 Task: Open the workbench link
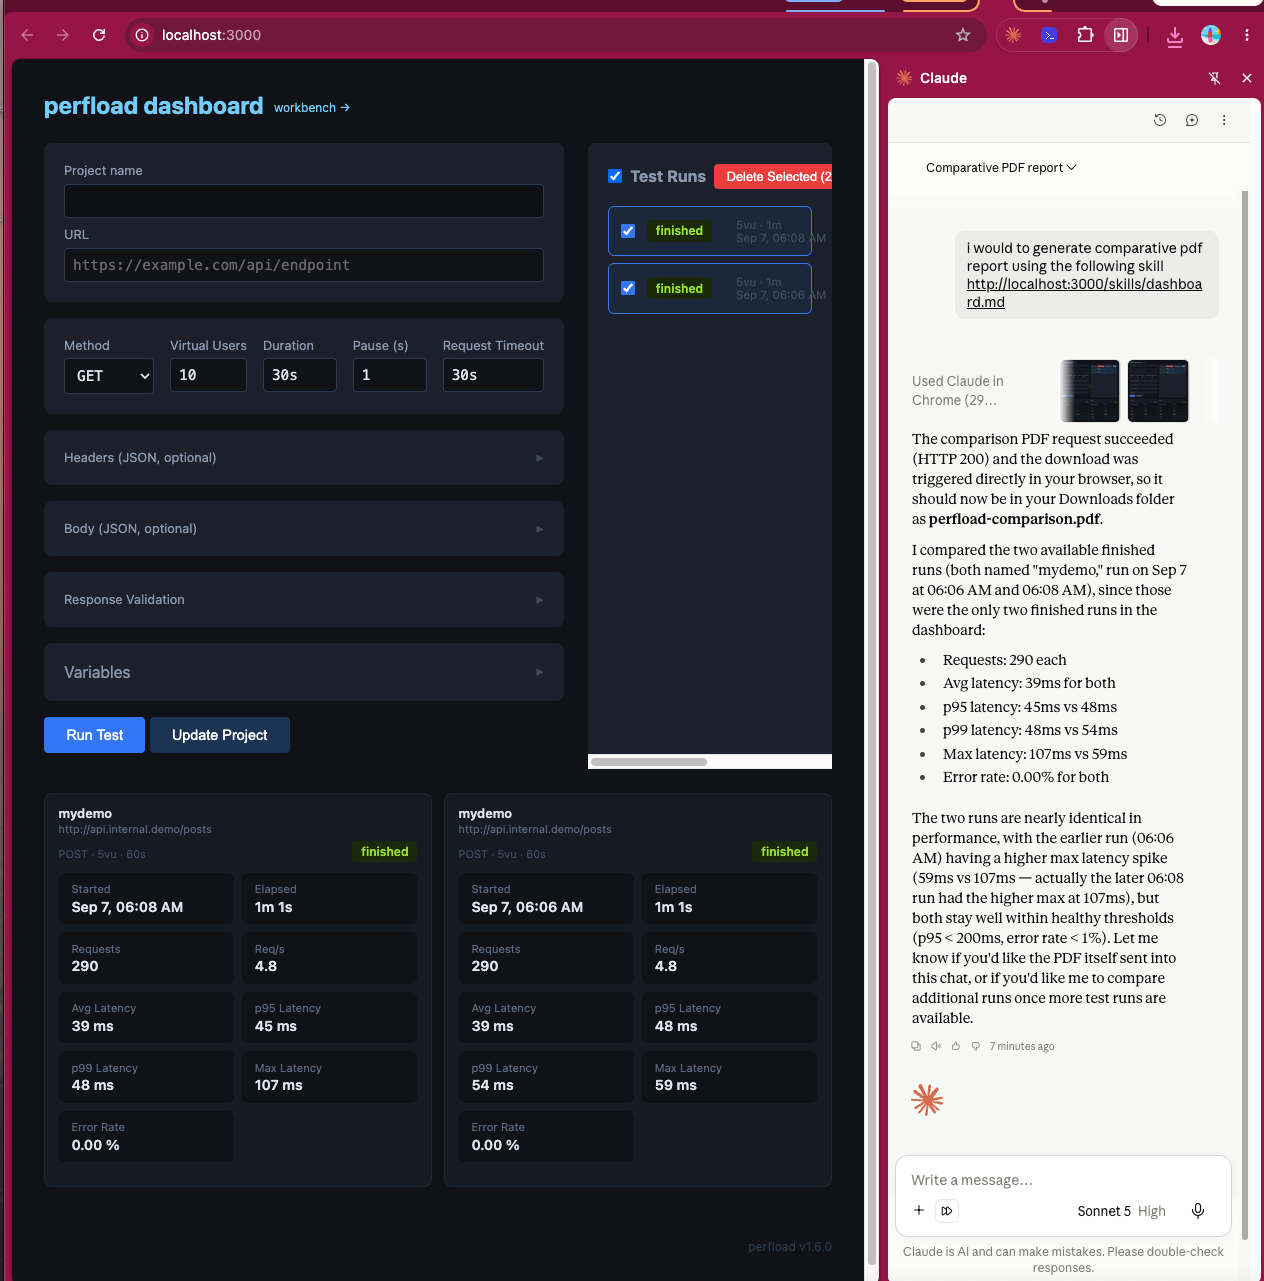(x=312, y=108)
